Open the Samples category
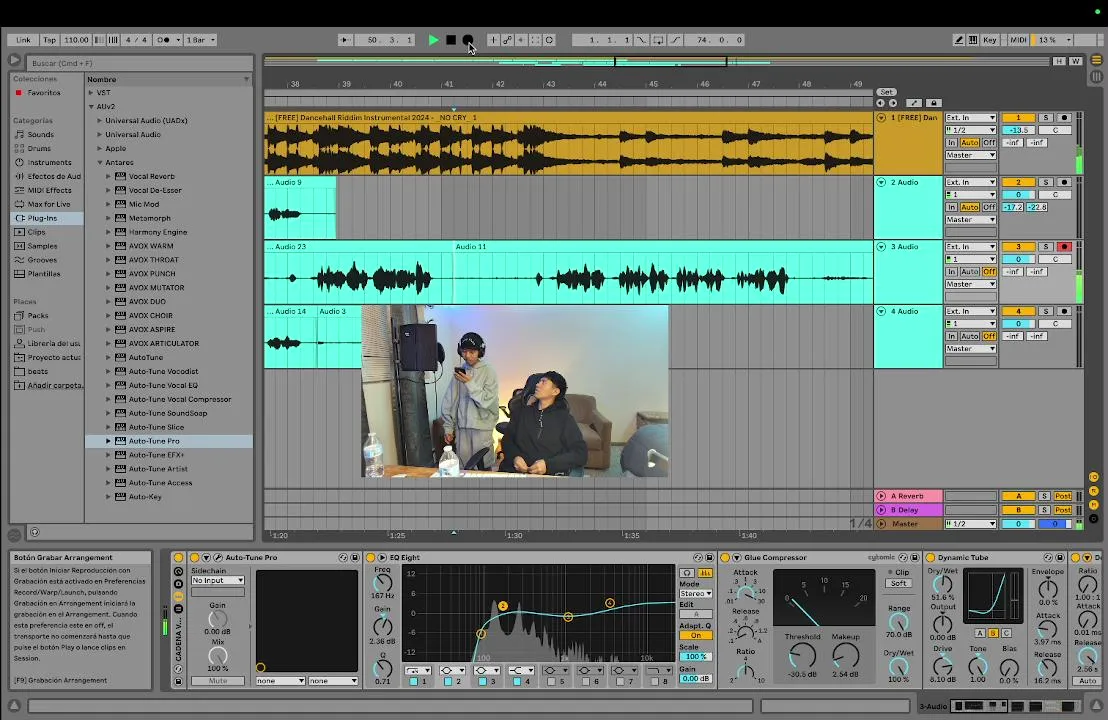1108x720 pixels. tap(42, 246)
